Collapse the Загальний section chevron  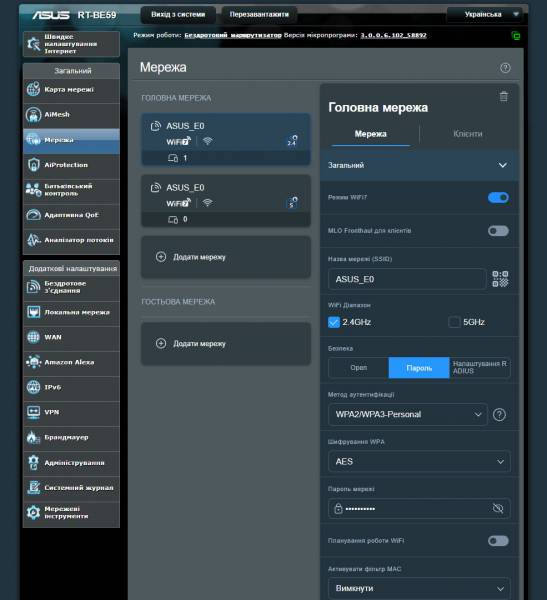coord(503,165)
